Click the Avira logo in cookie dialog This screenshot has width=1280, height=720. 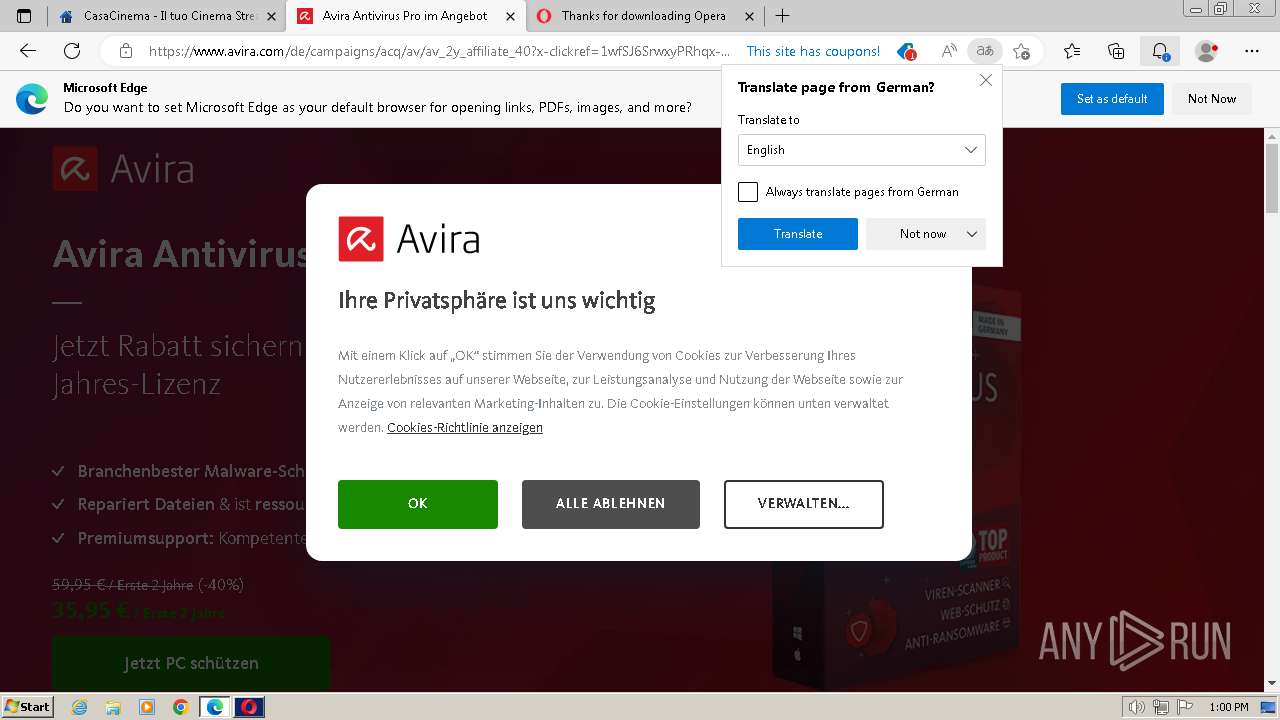(409, 239)
